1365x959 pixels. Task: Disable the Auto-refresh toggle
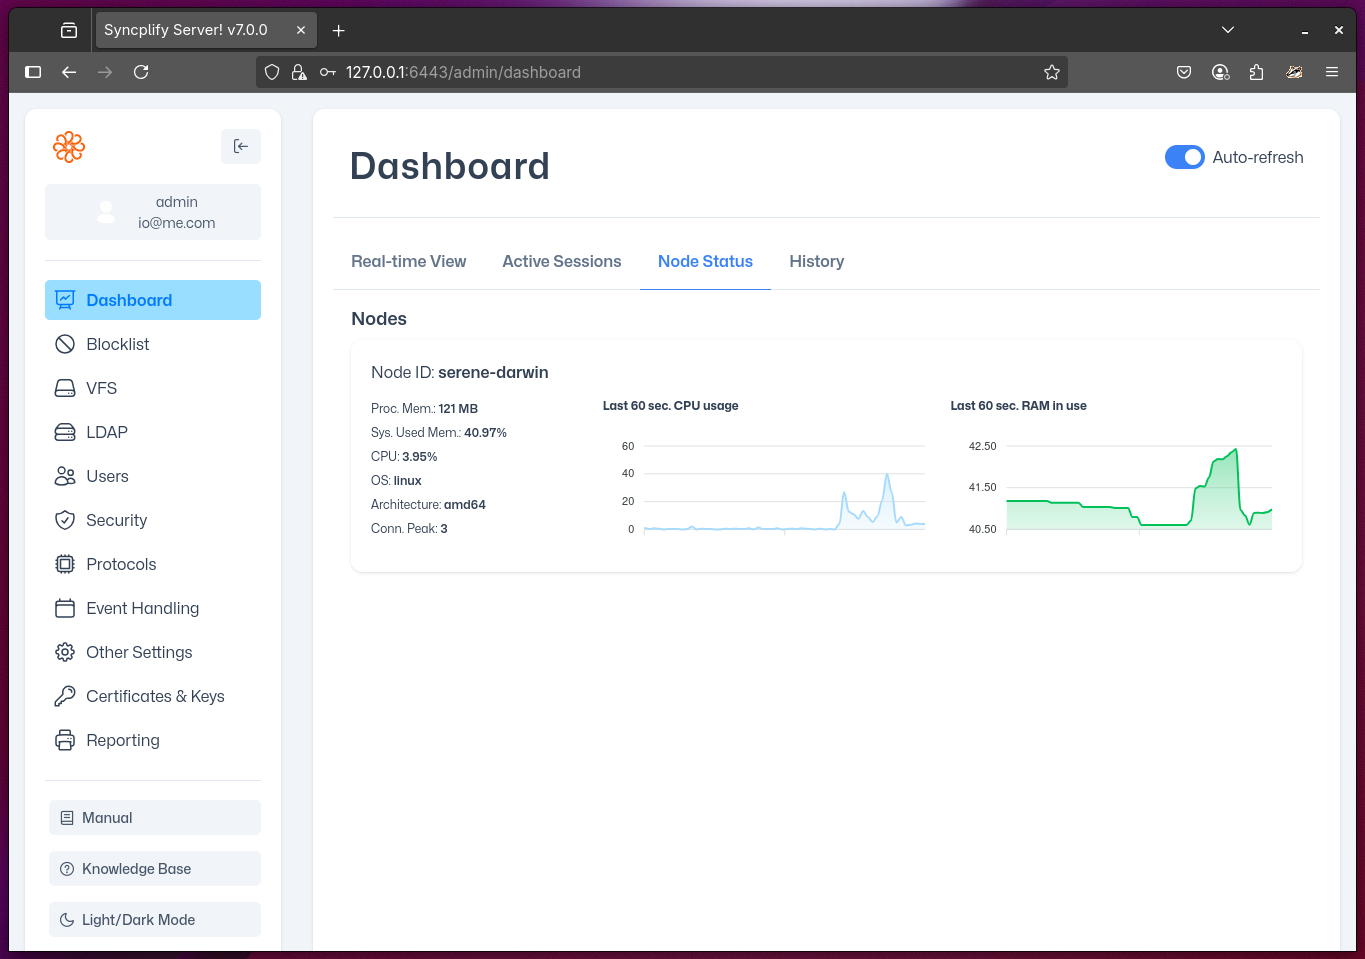pyautogui.click(x=1184, y=157)
